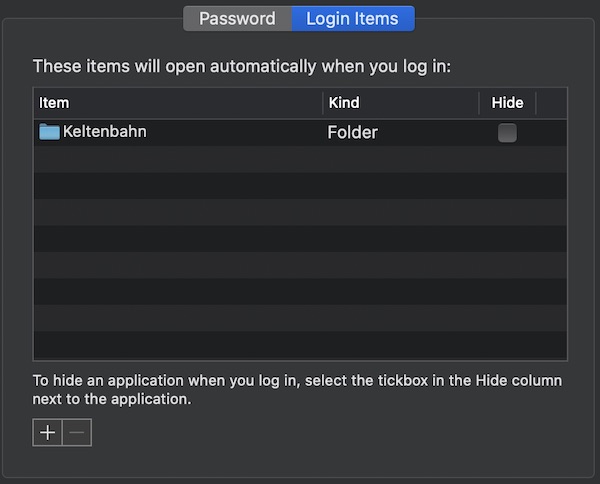Select the Login Items tab

352,18
